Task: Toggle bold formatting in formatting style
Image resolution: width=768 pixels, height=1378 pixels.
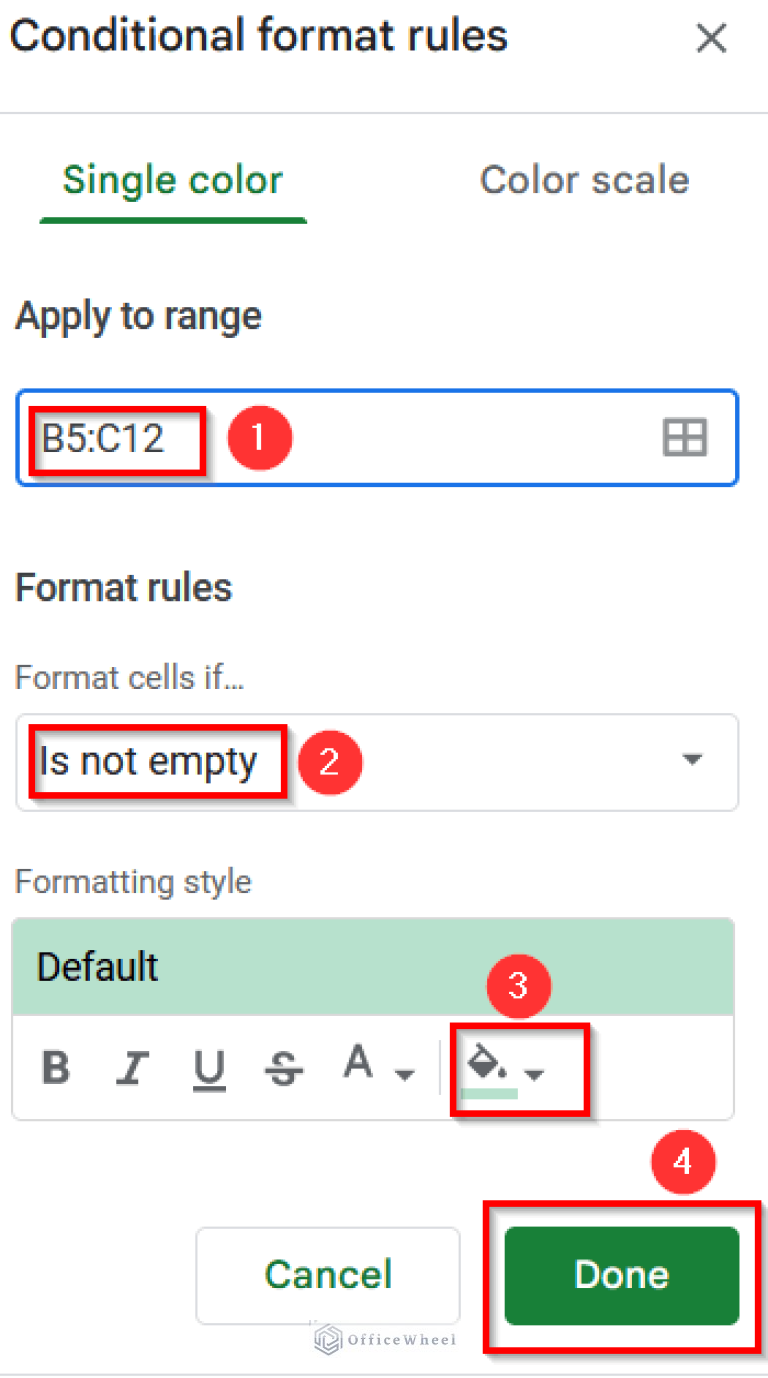Action: (x=56, y=1069)
